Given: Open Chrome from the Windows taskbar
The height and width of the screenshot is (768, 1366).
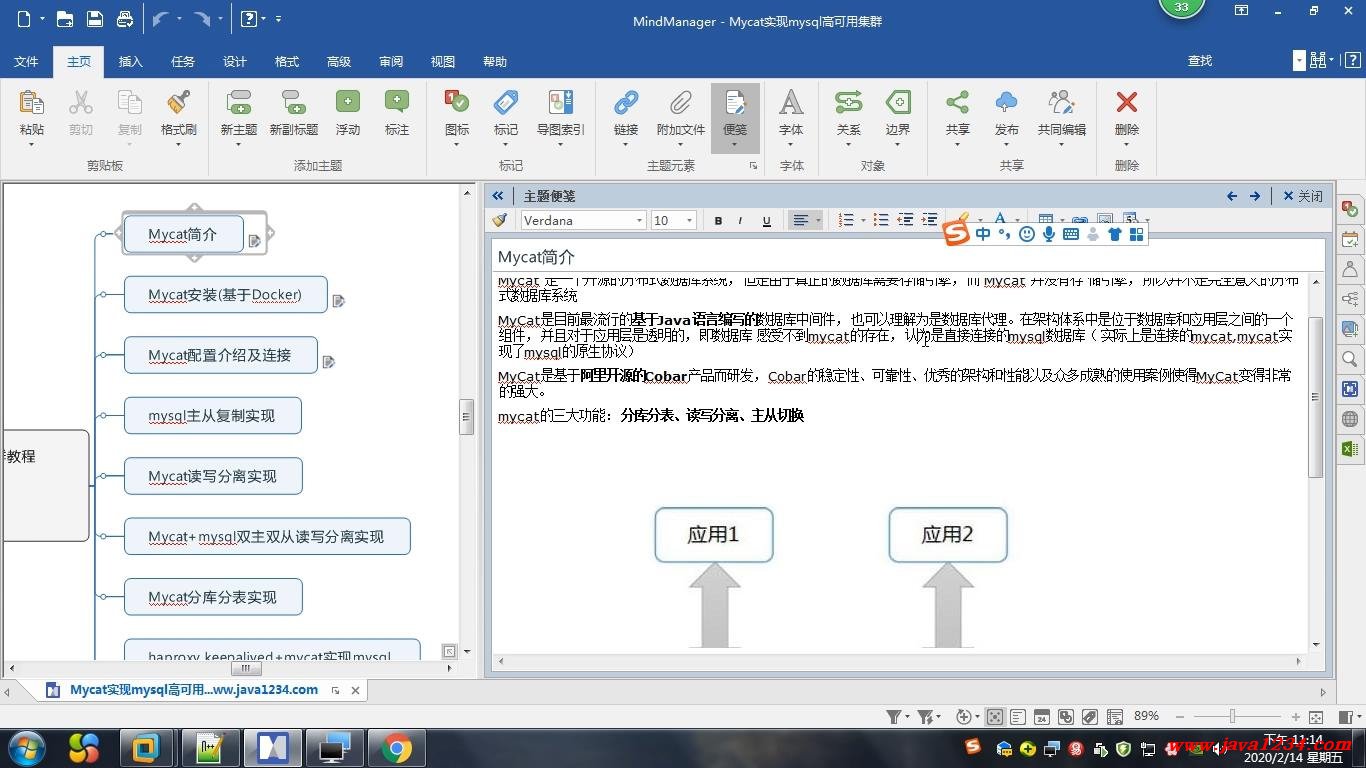Looking at the screenshot, I should click(397, 748).
